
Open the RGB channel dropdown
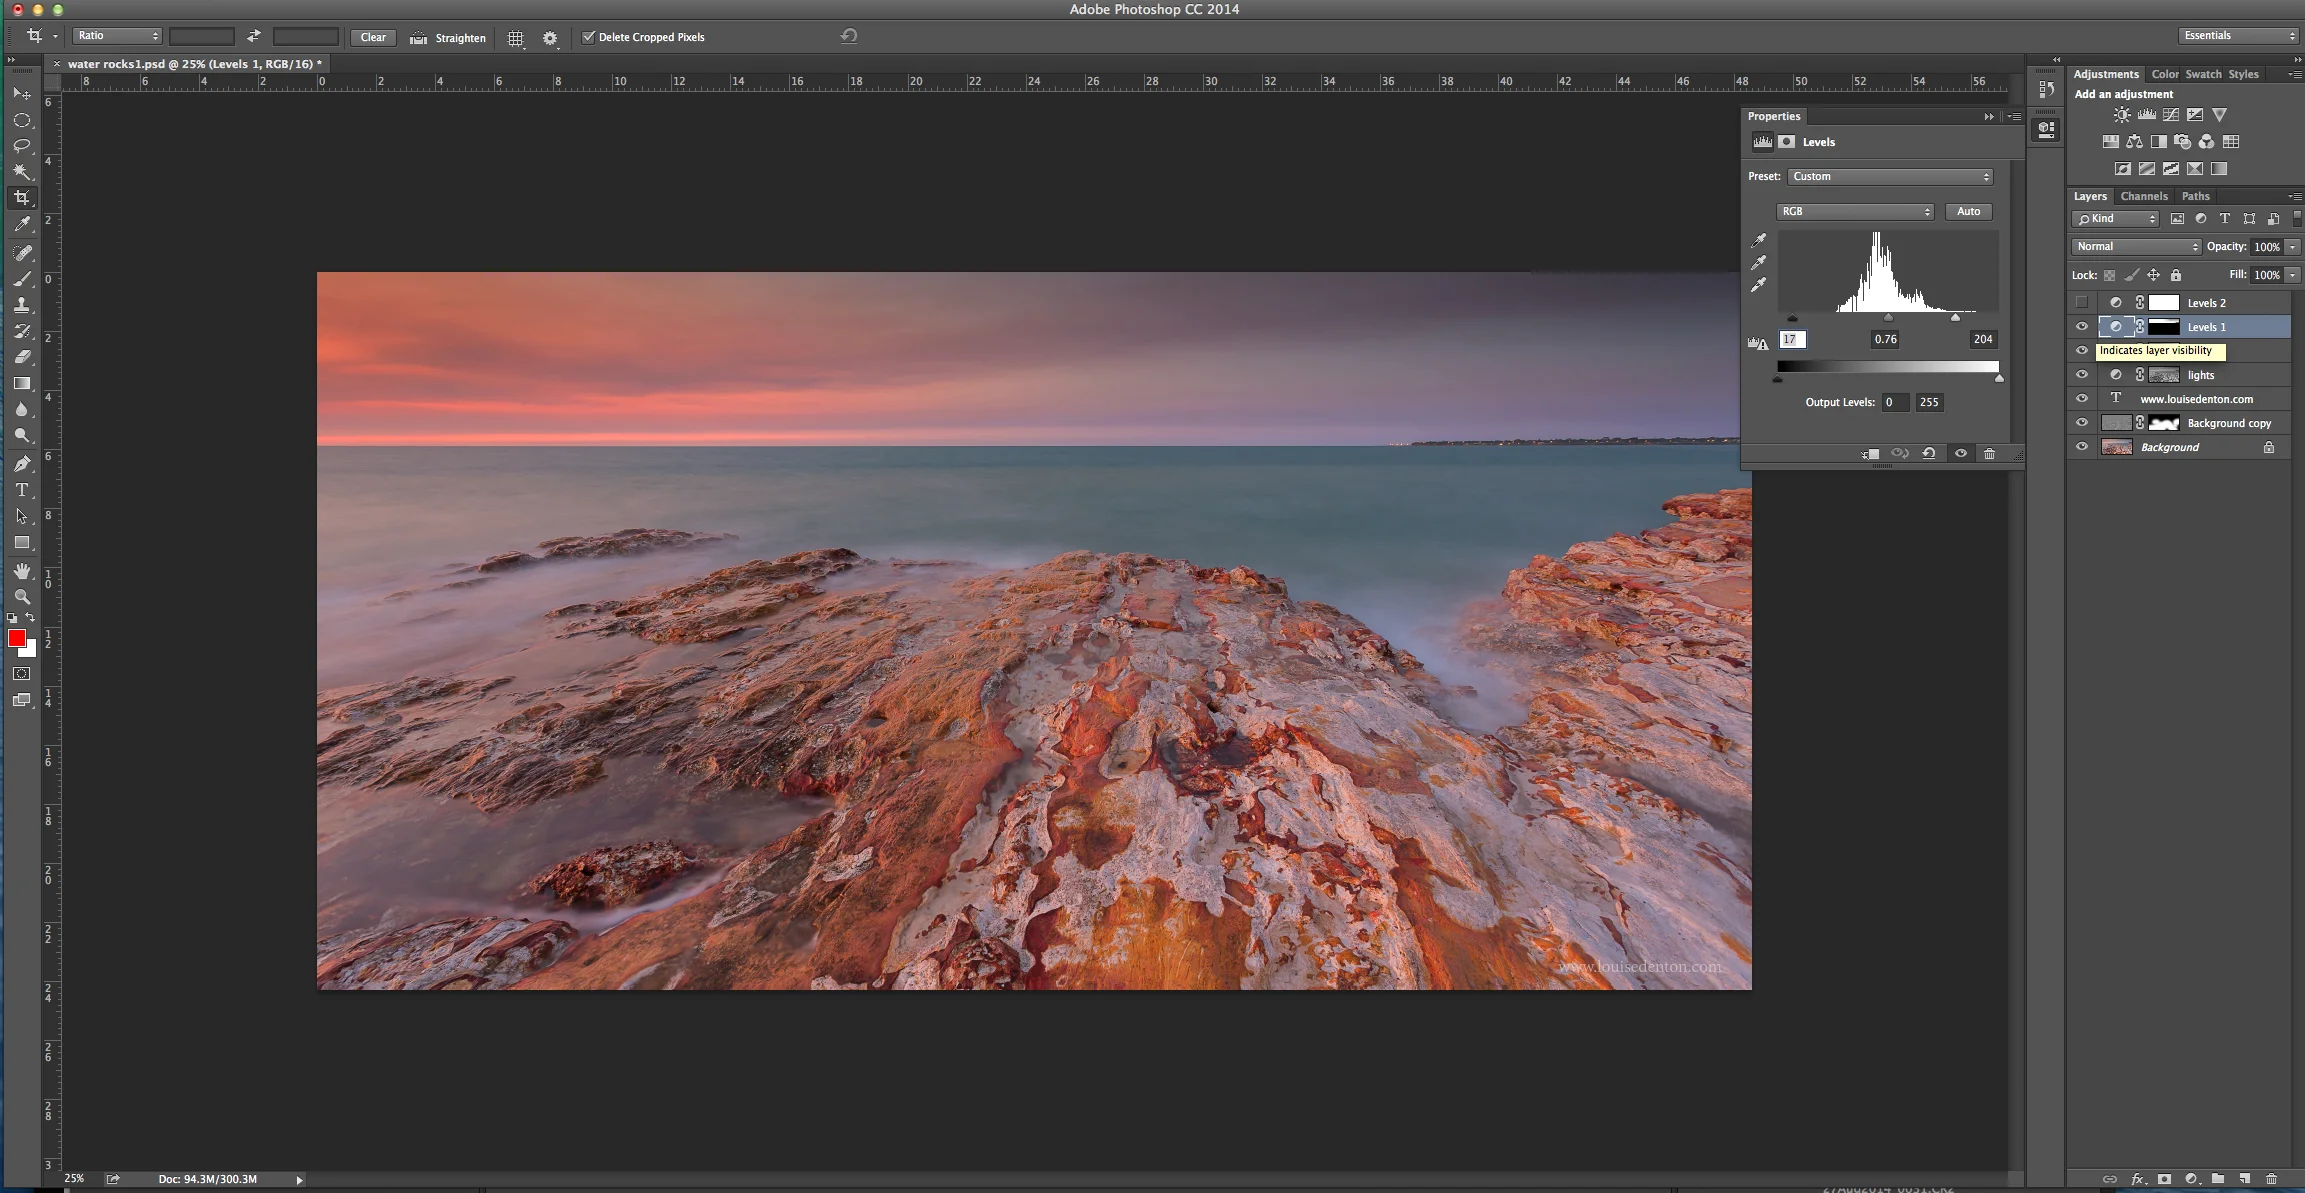tap(1855, 212)
